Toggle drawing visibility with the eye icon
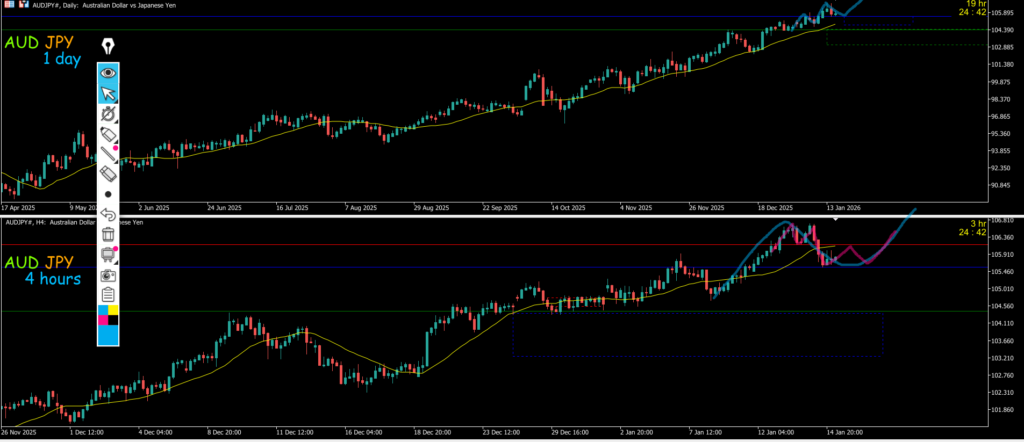The width and height of the screenshot is (1024, 442). [x=108, y=73]
